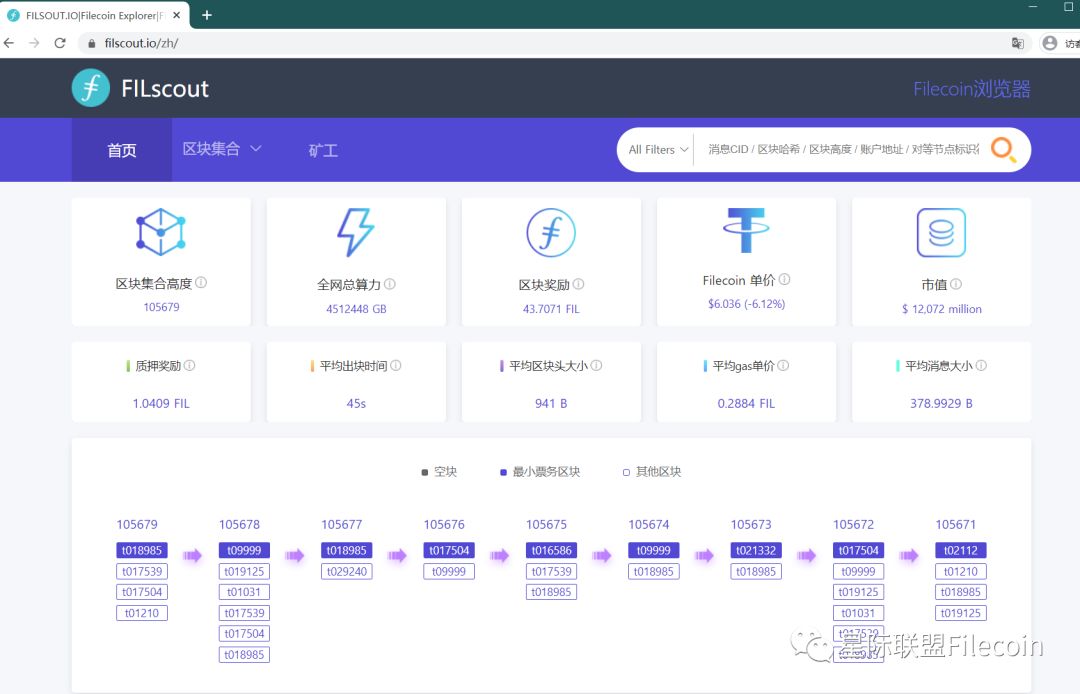Image resolution: width=1080 pixels, height=694 pixels.
Task: Click filled block t016586 under 105675
Action: (x=552, y=550)
